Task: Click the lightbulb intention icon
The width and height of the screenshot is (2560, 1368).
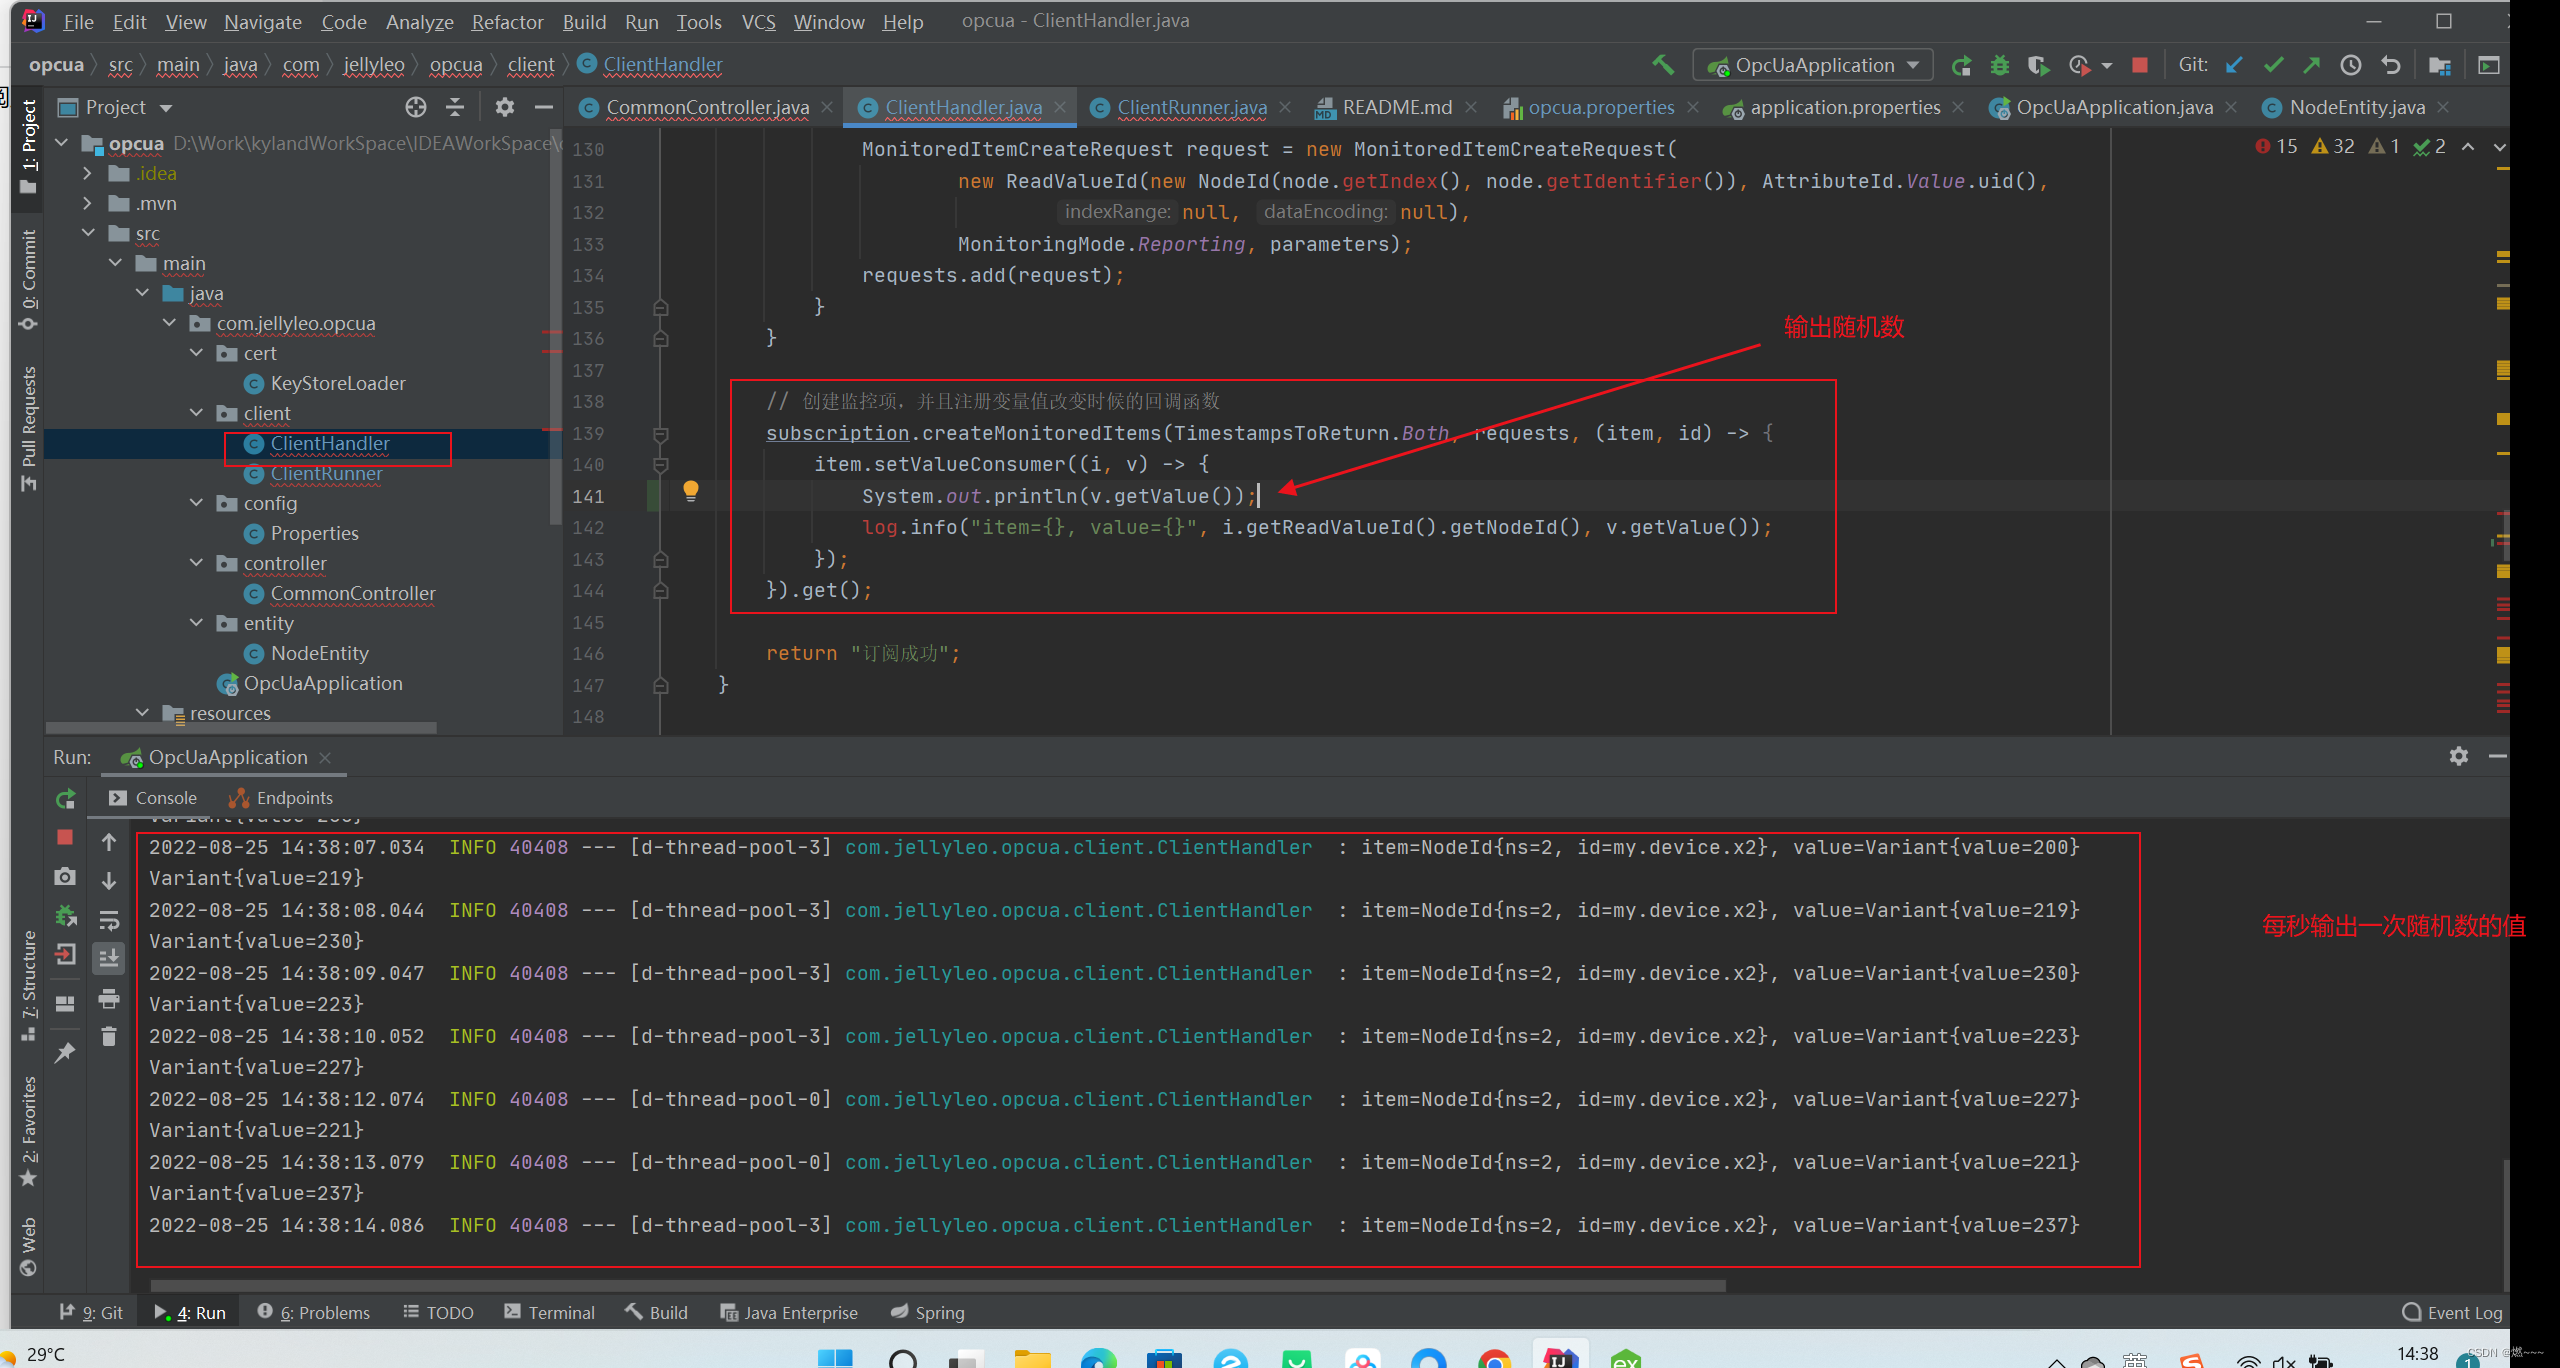Action: pos(690,490)
